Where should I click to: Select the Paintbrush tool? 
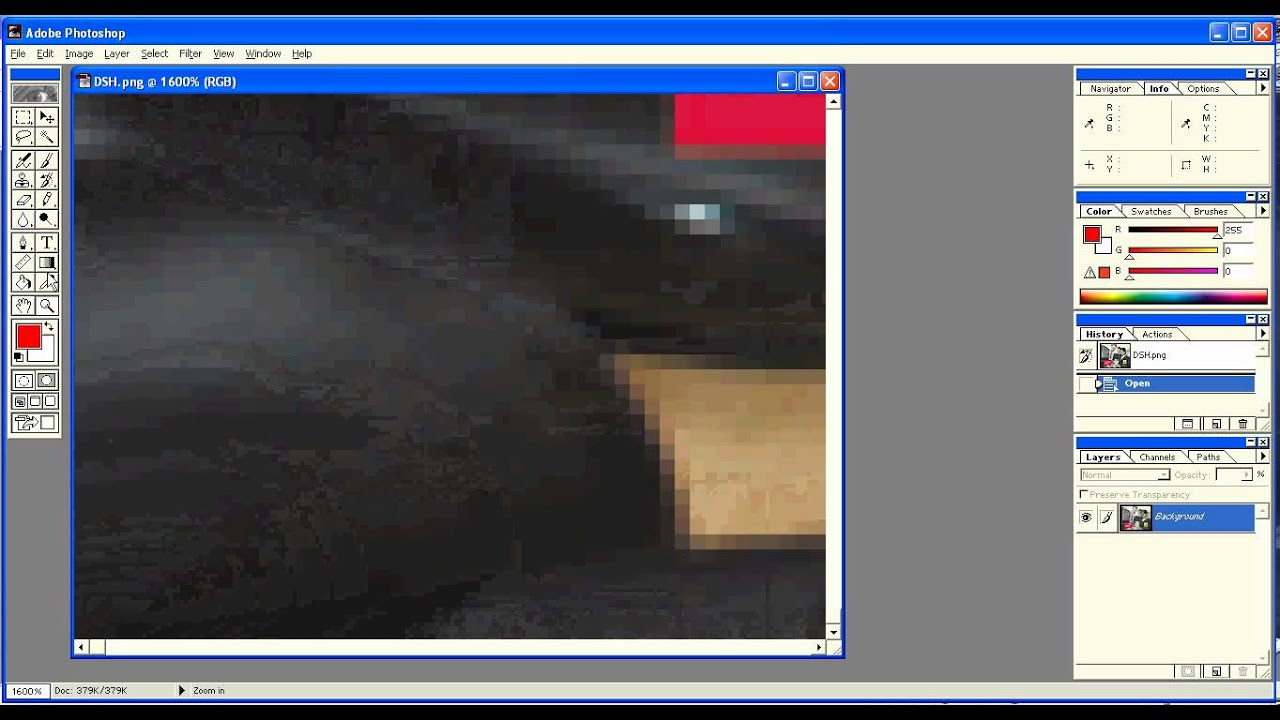(x=47, y=160)
